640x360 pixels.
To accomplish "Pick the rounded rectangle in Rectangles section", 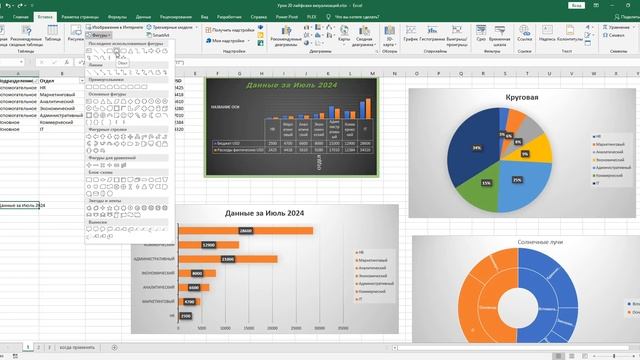I will (96, 87).
